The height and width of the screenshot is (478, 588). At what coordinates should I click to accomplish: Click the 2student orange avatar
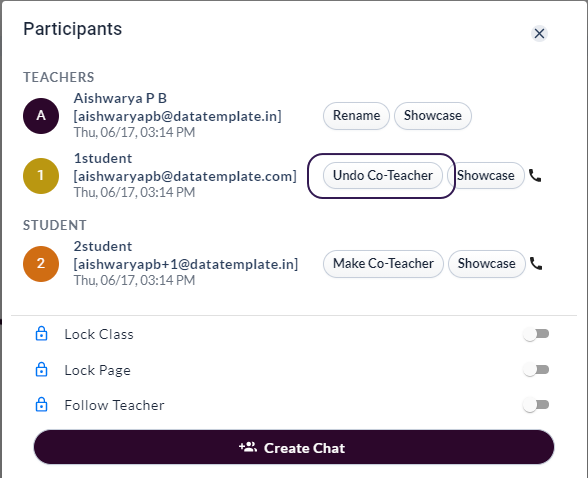pos(41,264)
